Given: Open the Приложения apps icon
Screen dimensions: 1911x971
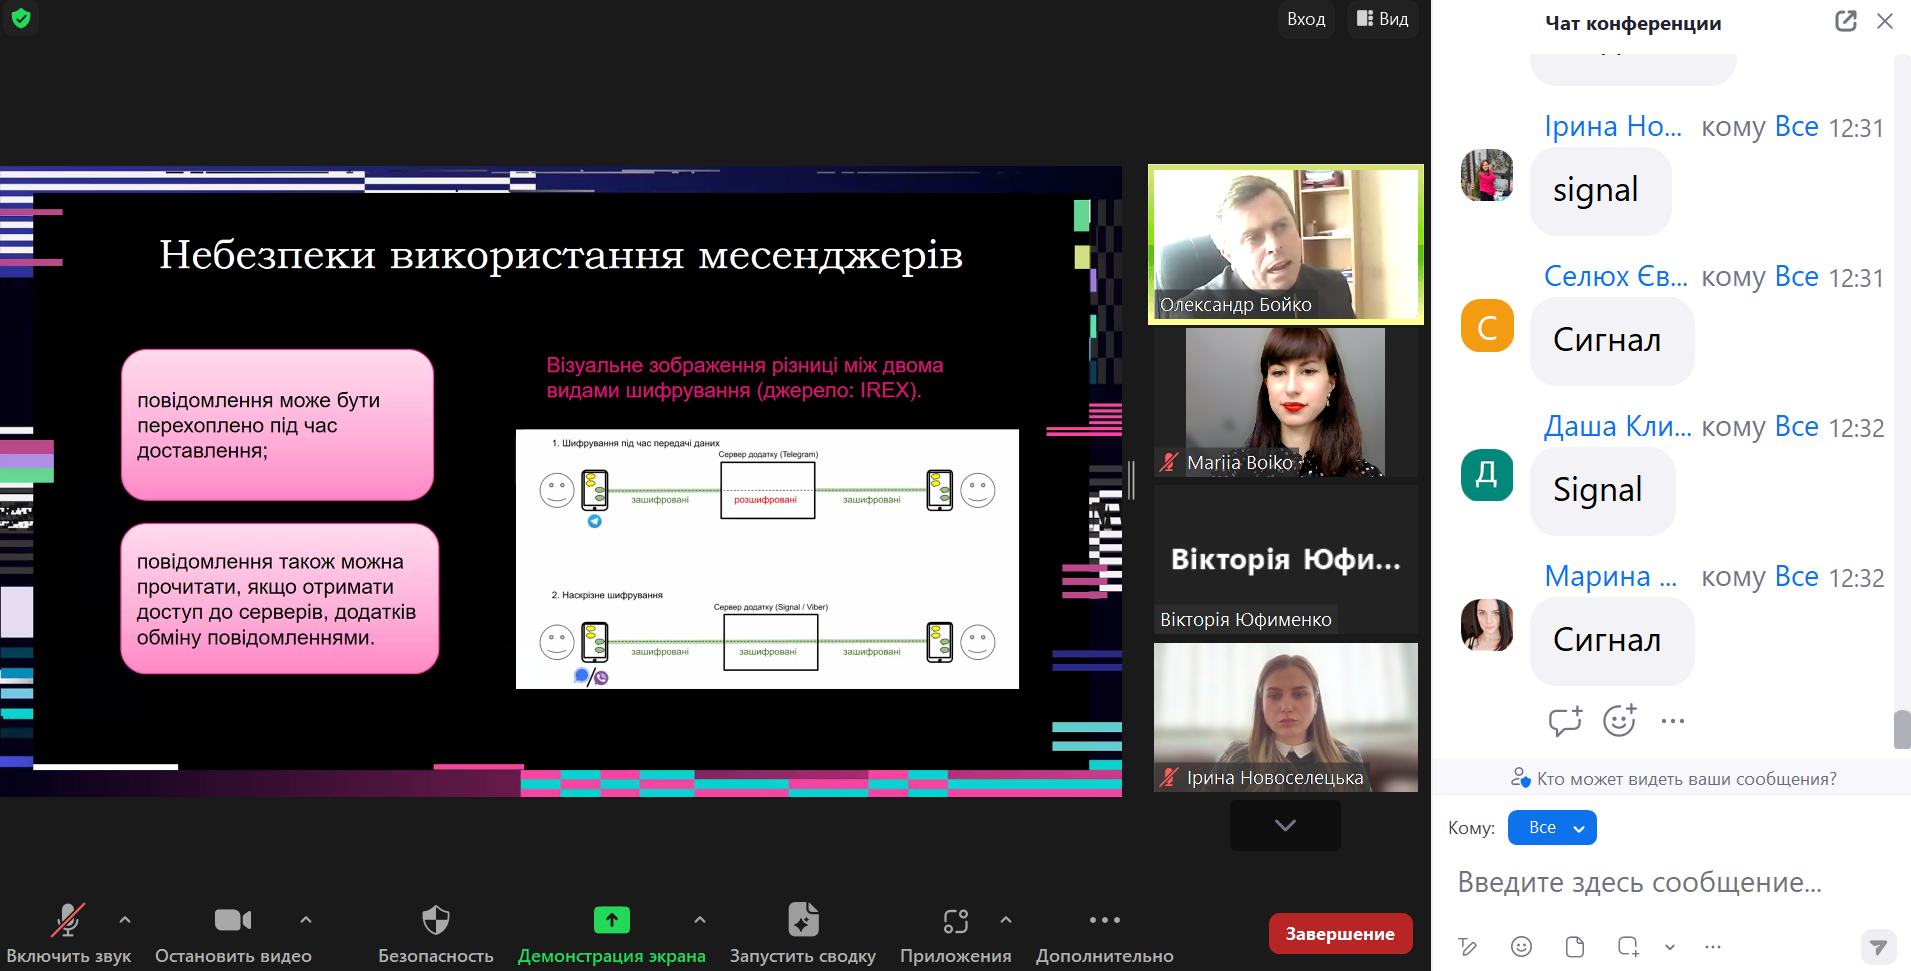Looking at the screenshot, I should point(955,920).
